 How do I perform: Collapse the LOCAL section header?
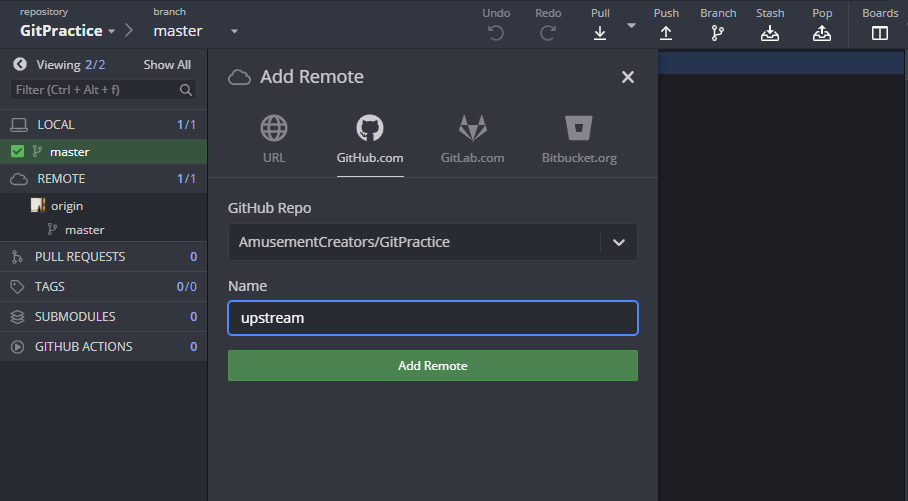[103, 125]
